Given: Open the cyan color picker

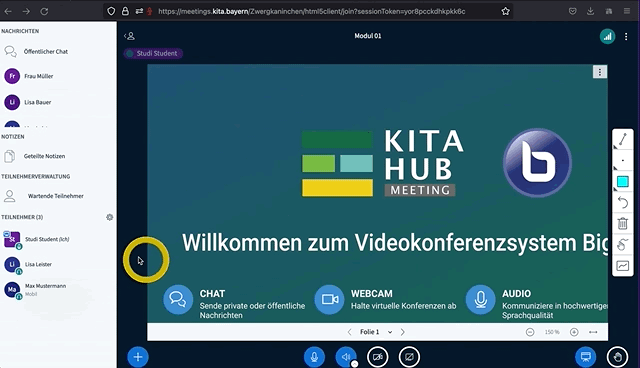Looking at the screenshot, I should [x=622, y=182].
